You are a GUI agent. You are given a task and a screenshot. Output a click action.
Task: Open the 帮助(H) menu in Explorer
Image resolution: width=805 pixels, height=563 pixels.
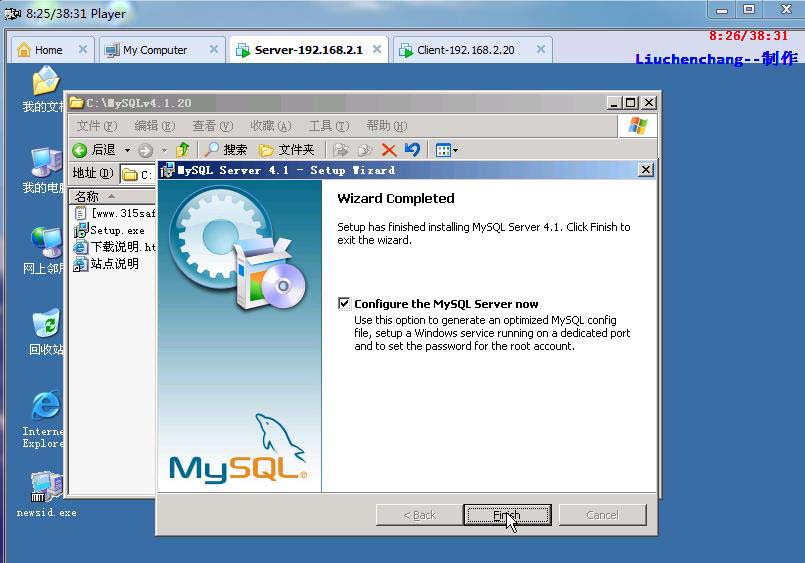coord(387,126)
